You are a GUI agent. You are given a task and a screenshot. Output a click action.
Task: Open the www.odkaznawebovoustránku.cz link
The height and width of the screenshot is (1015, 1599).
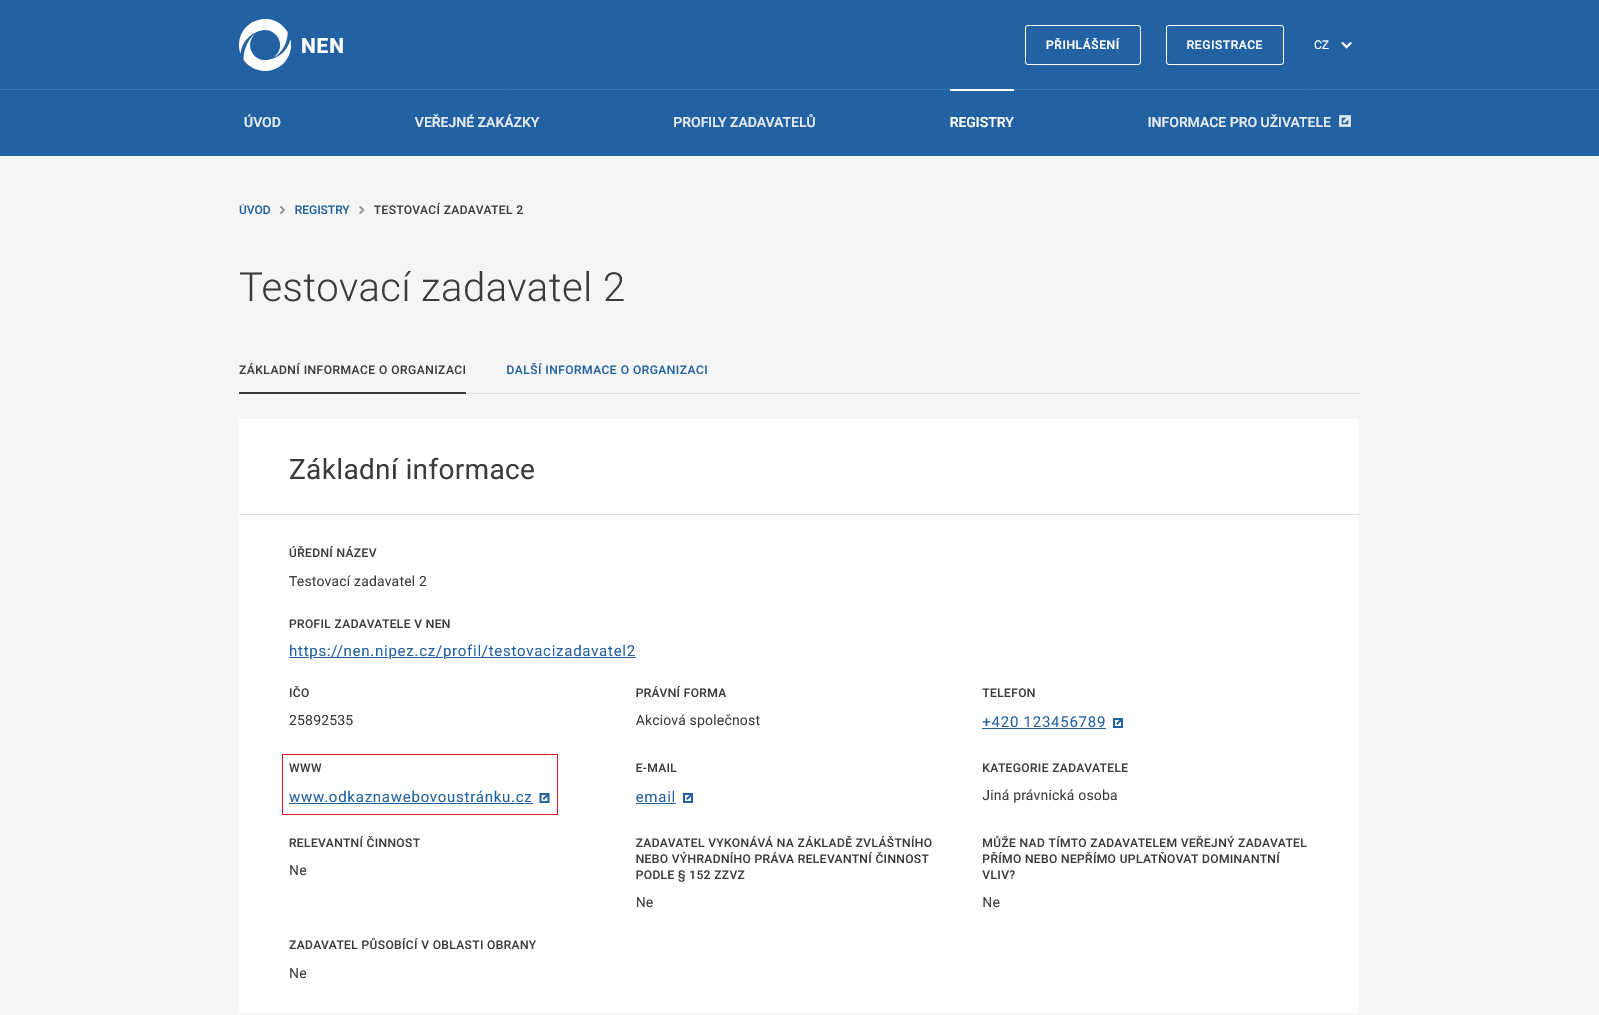point(410,797)
